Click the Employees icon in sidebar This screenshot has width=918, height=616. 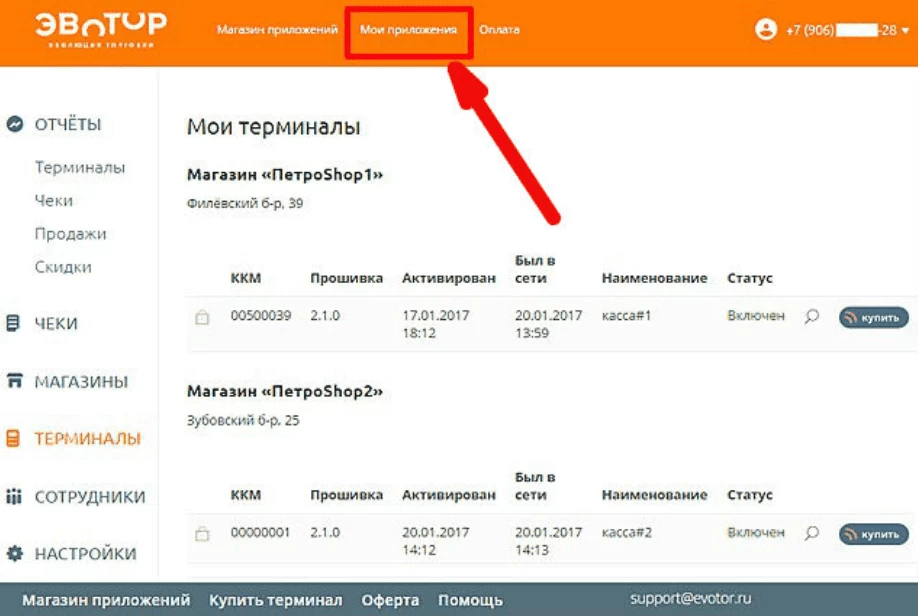pyautogui.click(x=14, y=497)
